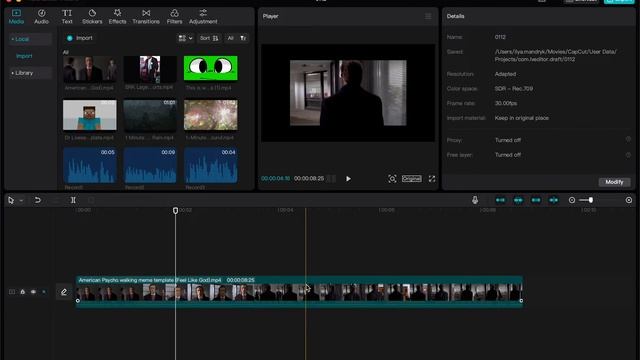Open the media view layout dropdown

point(185,38)
